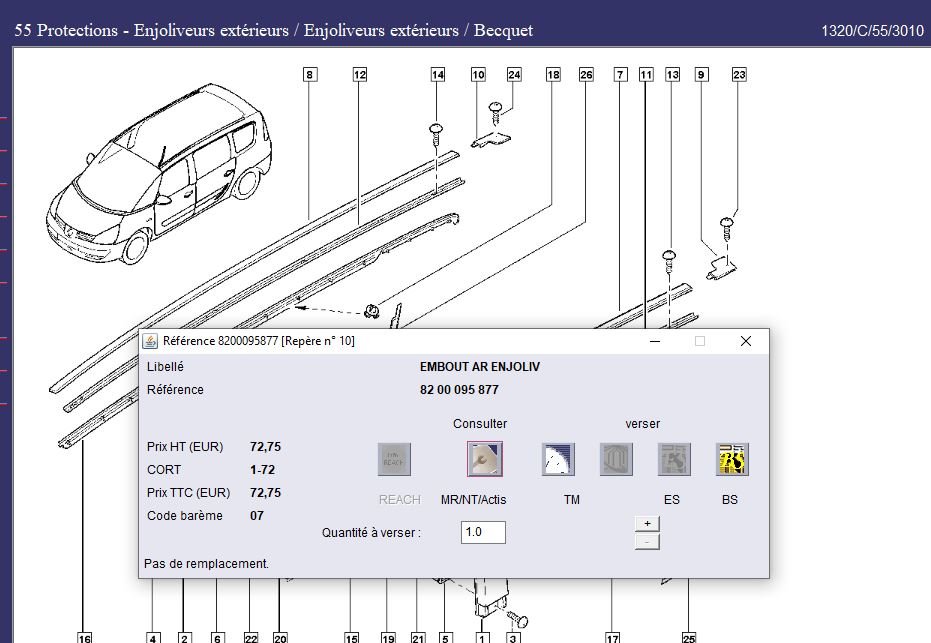Click the Java icon in dialog title bar
The height and width of the screenshot is (643, 931).
(x=150, y=341)
